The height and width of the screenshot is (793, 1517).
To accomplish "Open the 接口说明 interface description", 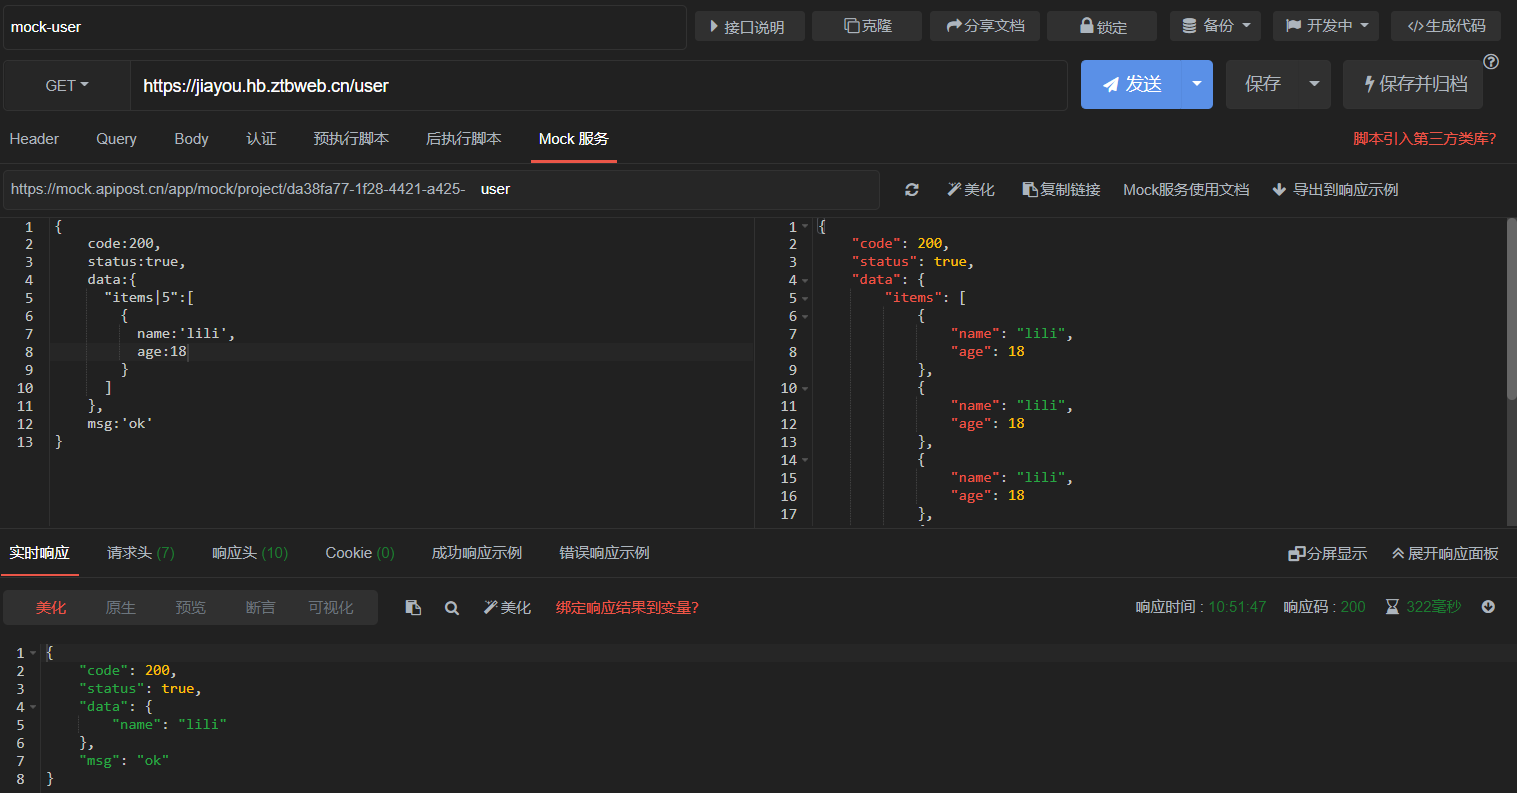I will tap(749, 26).
